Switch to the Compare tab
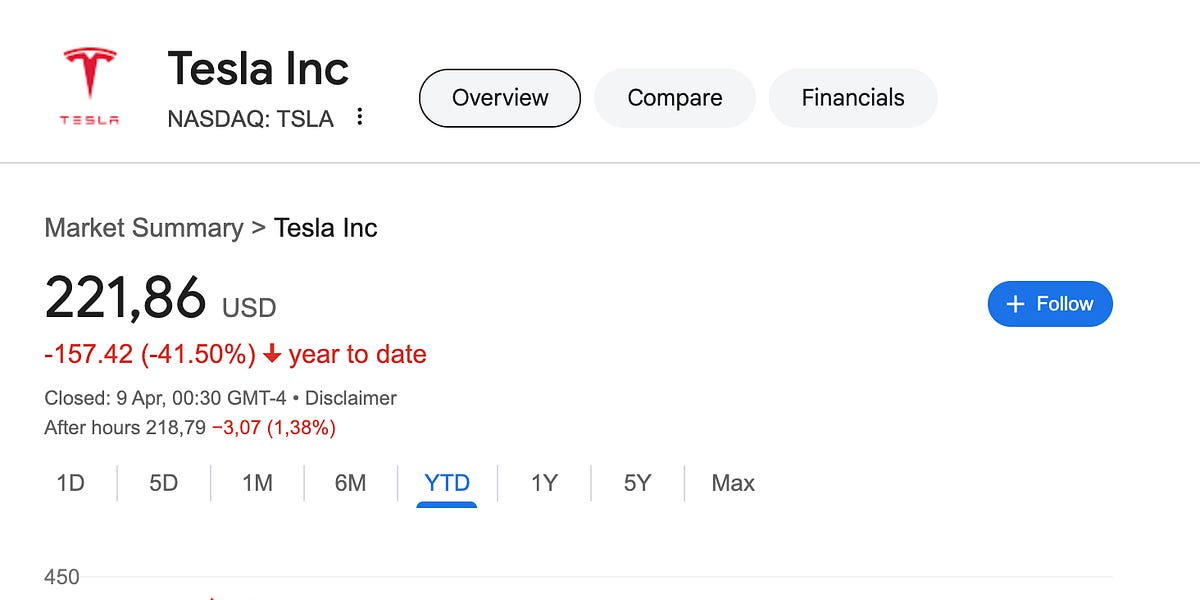1200x600 pixels. [675, 98]
